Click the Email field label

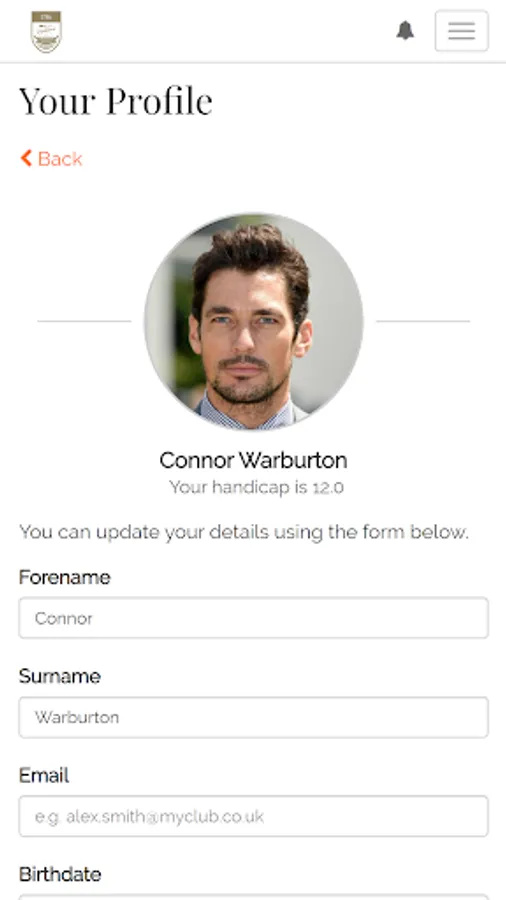point(44,775)
